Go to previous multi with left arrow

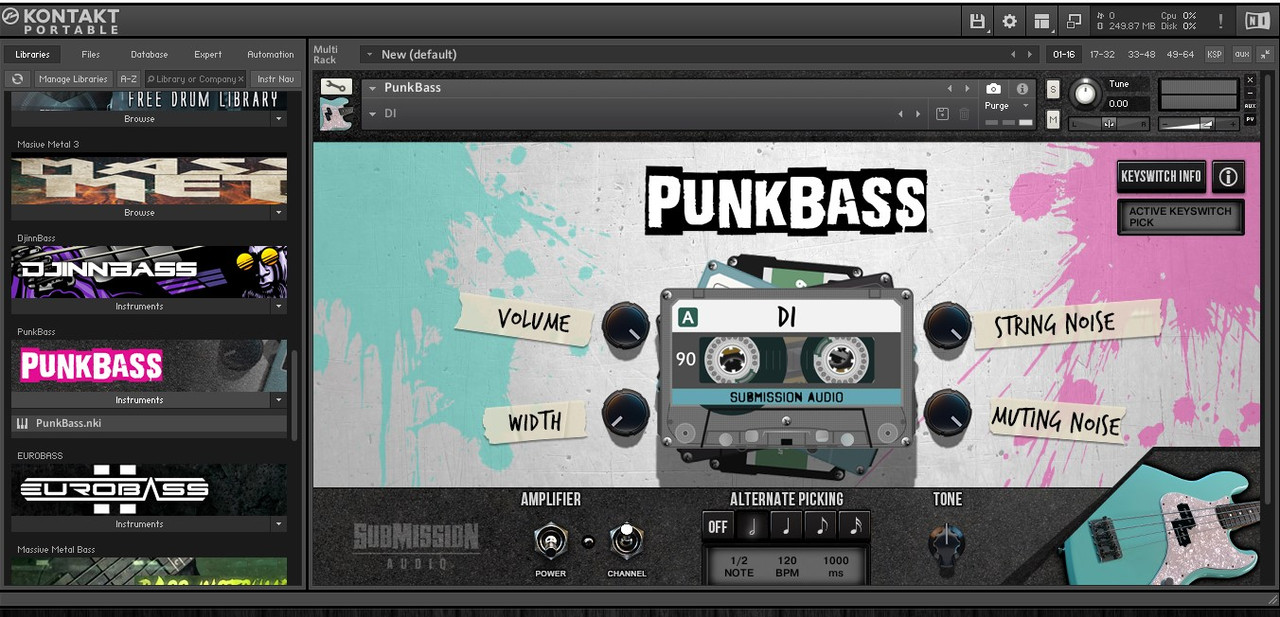point(1013,55)
